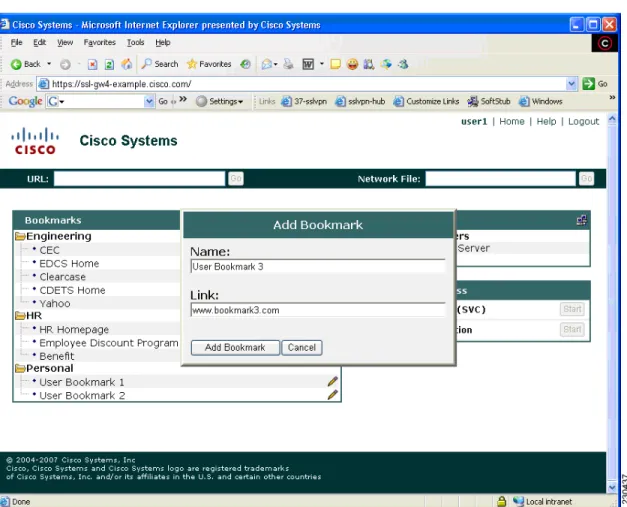Click the Add Bookmark button

tap(235, 347)
